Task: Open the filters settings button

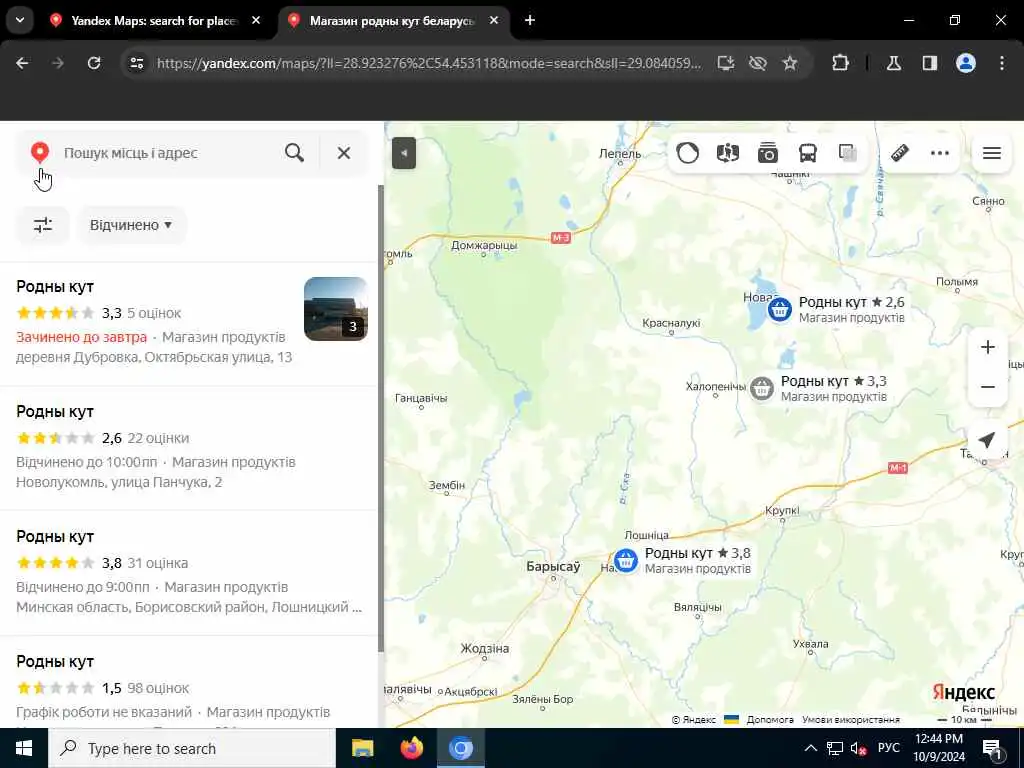Action: (x=42, y=225)
